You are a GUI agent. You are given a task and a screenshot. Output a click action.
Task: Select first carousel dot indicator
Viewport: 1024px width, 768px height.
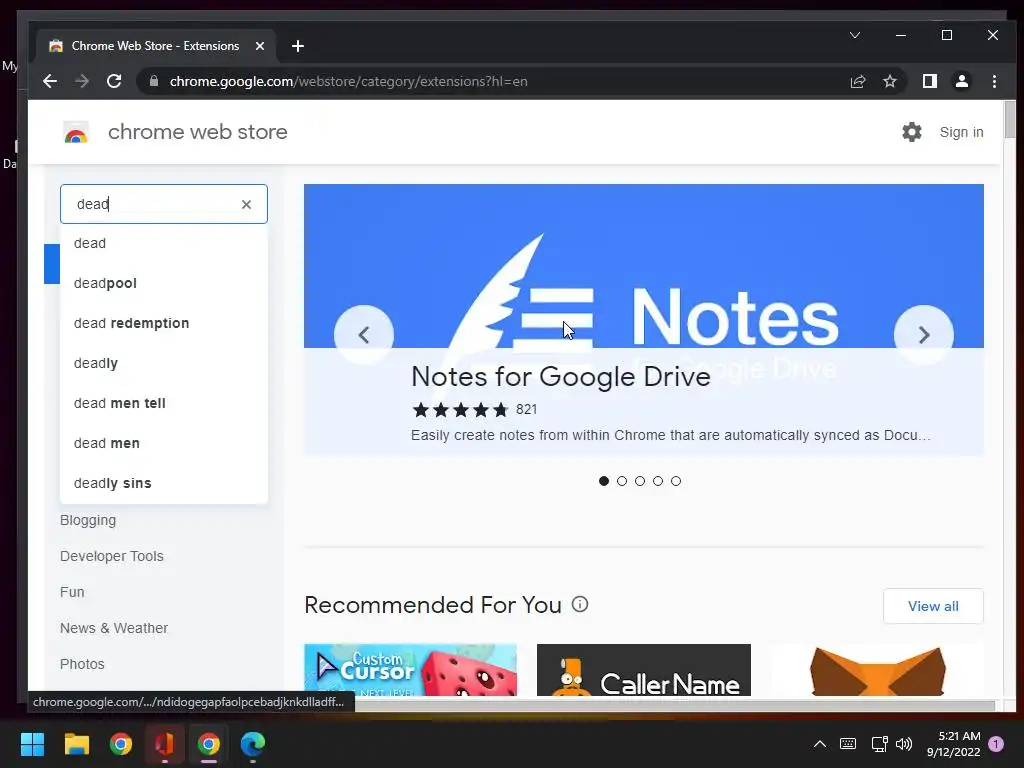[604, 481]
